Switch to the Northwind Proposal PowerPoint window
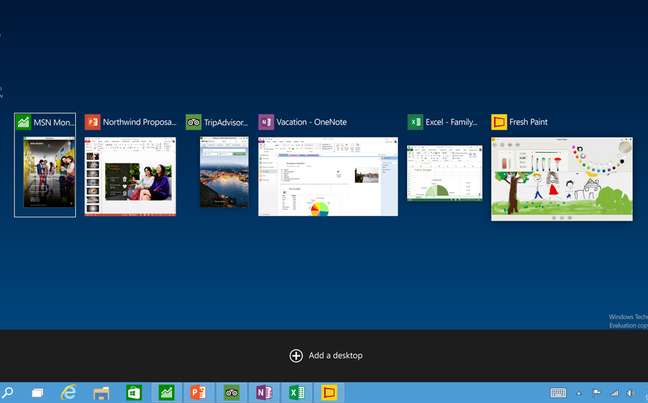The width and height of the screenshot is (648, 403). tap(130, 176)
